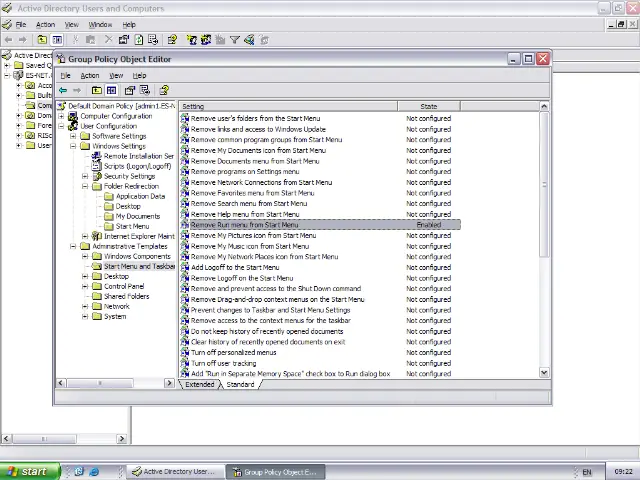This screenshot has width=640, height=480.
Task: Click Properties icon in Active Directory toolbar
Action: click(x=124, y=40)
